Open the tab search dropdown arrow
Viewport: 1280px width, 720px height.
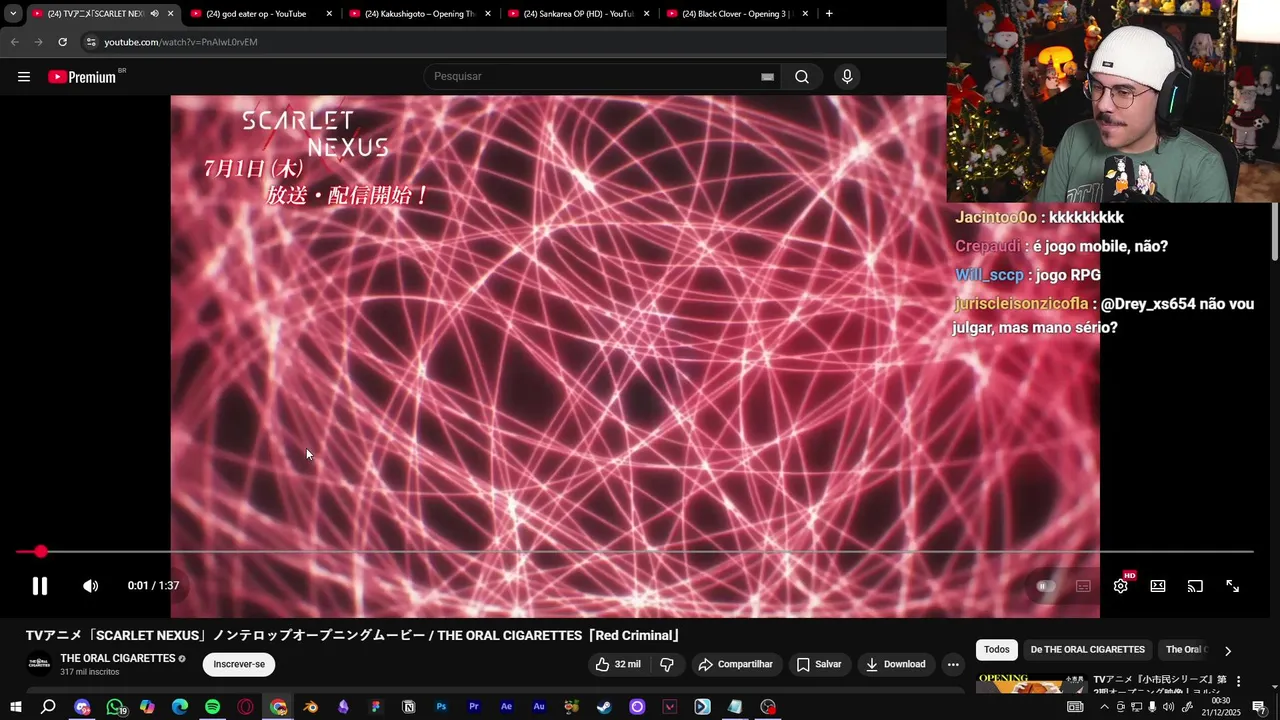(x=13, y=14)
